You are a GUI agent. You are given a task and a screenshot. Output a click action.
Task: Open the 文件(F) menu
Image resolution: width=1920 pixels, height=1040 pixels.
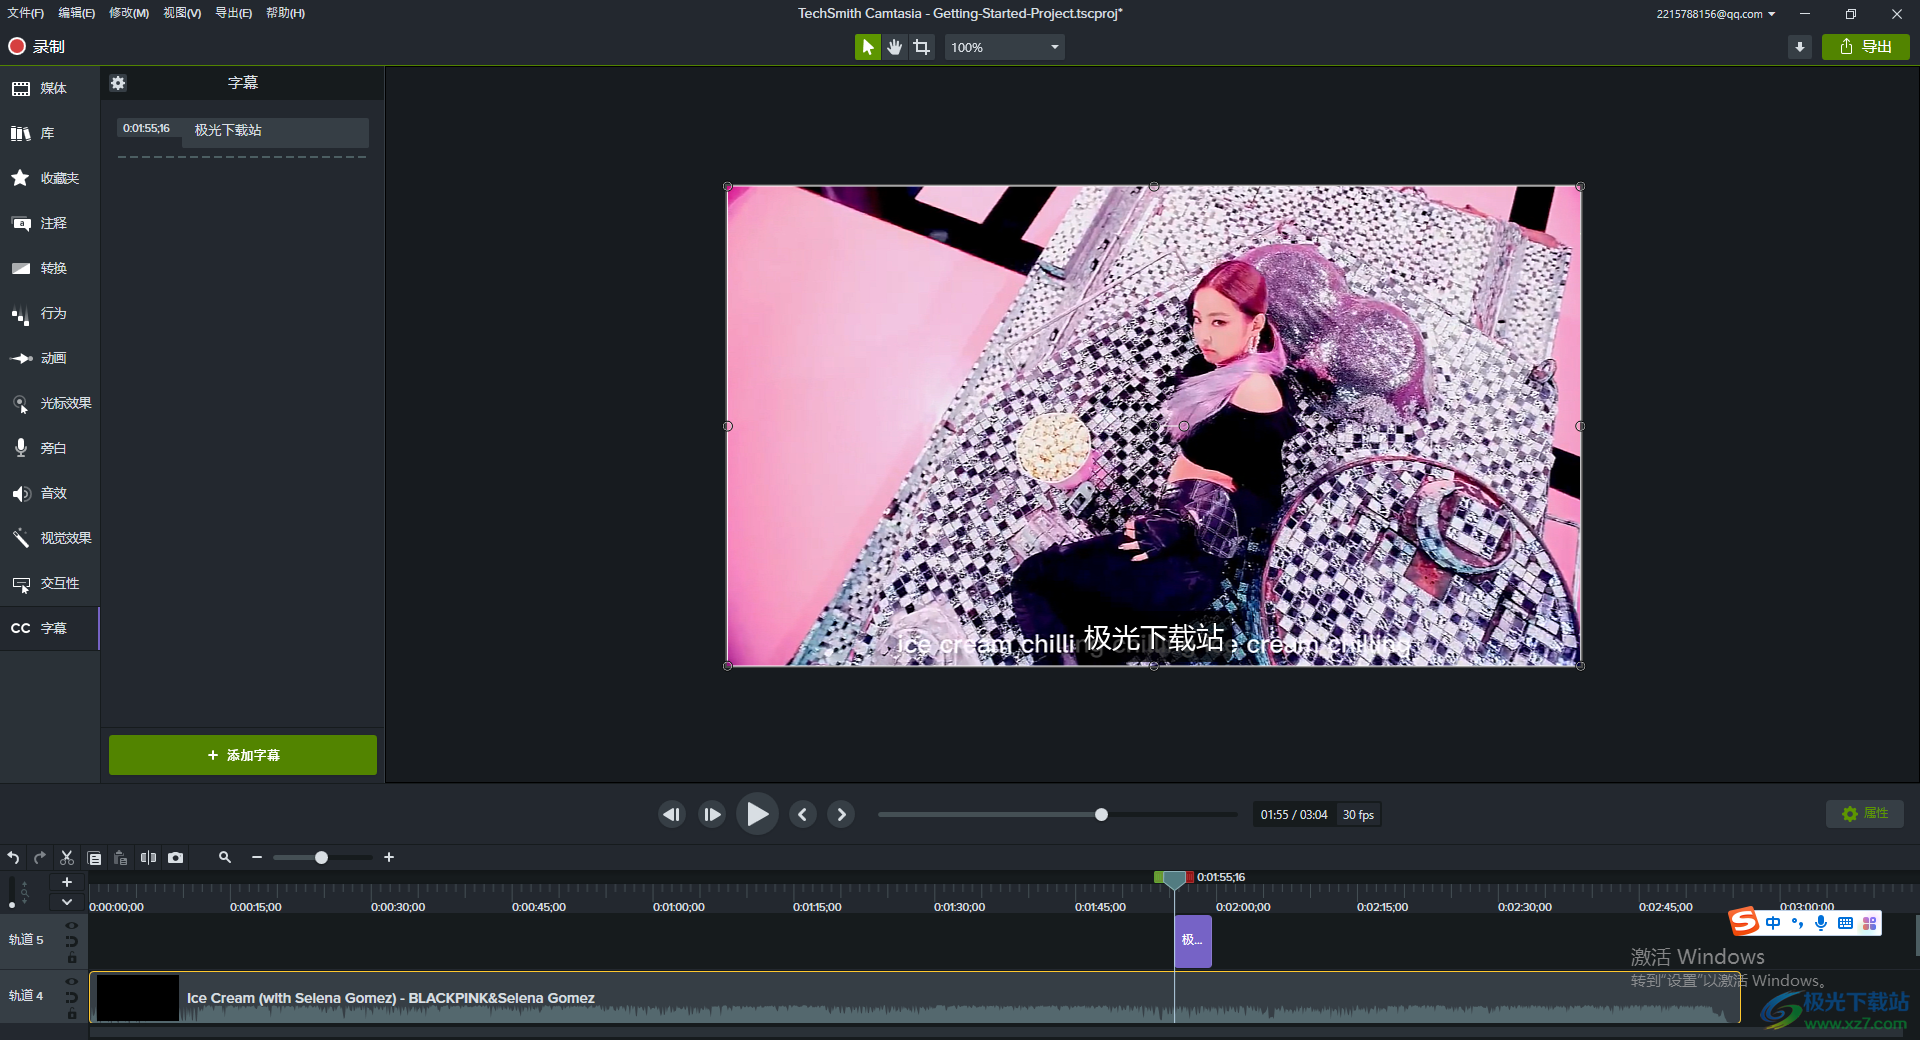pyautogui.click(x=26, y=13)
